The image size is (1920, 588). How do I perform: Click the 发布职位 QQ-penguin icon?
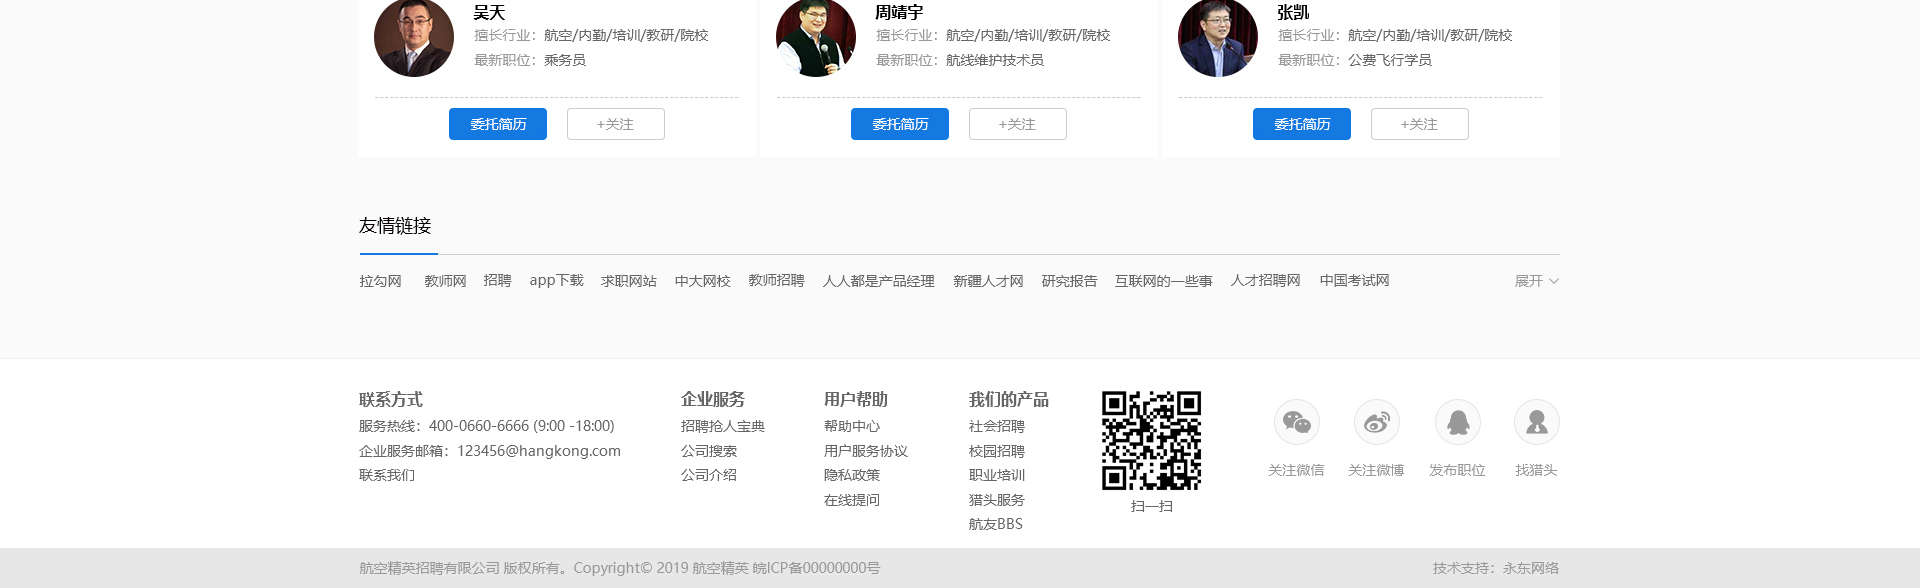pos(1457,422)
